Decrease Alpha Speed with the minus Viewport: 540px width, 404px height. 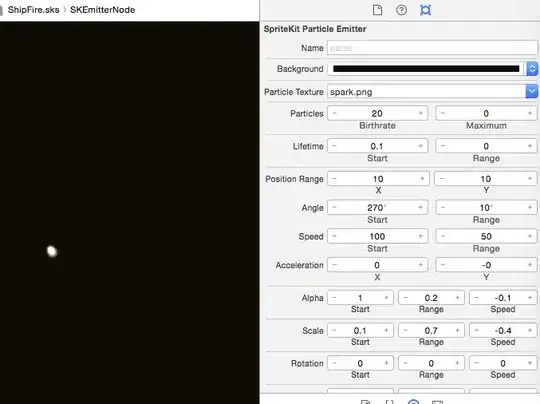(476, 298)
